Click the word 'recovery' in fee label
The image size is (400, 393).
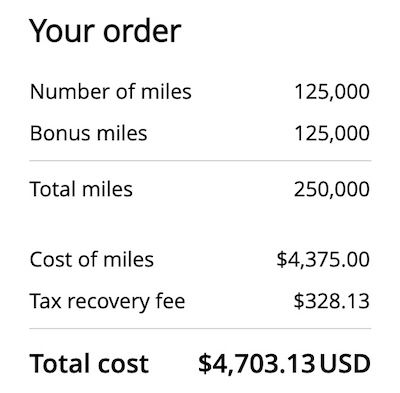point(108,303)
